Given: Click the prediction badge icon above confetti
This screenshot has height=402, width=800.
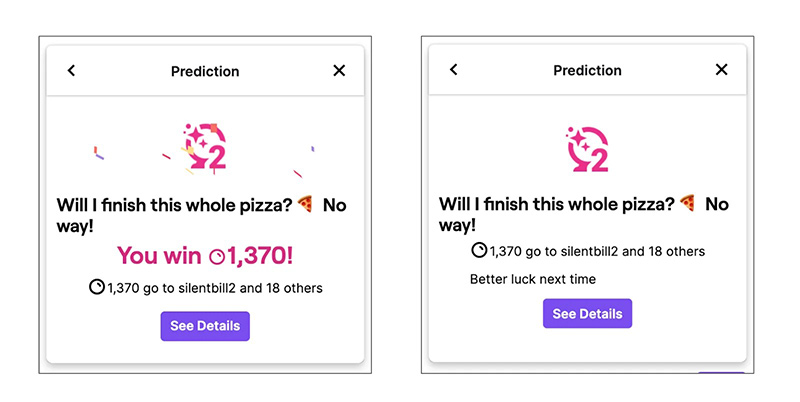Looking at the screenshot, I should pos(206,147).
